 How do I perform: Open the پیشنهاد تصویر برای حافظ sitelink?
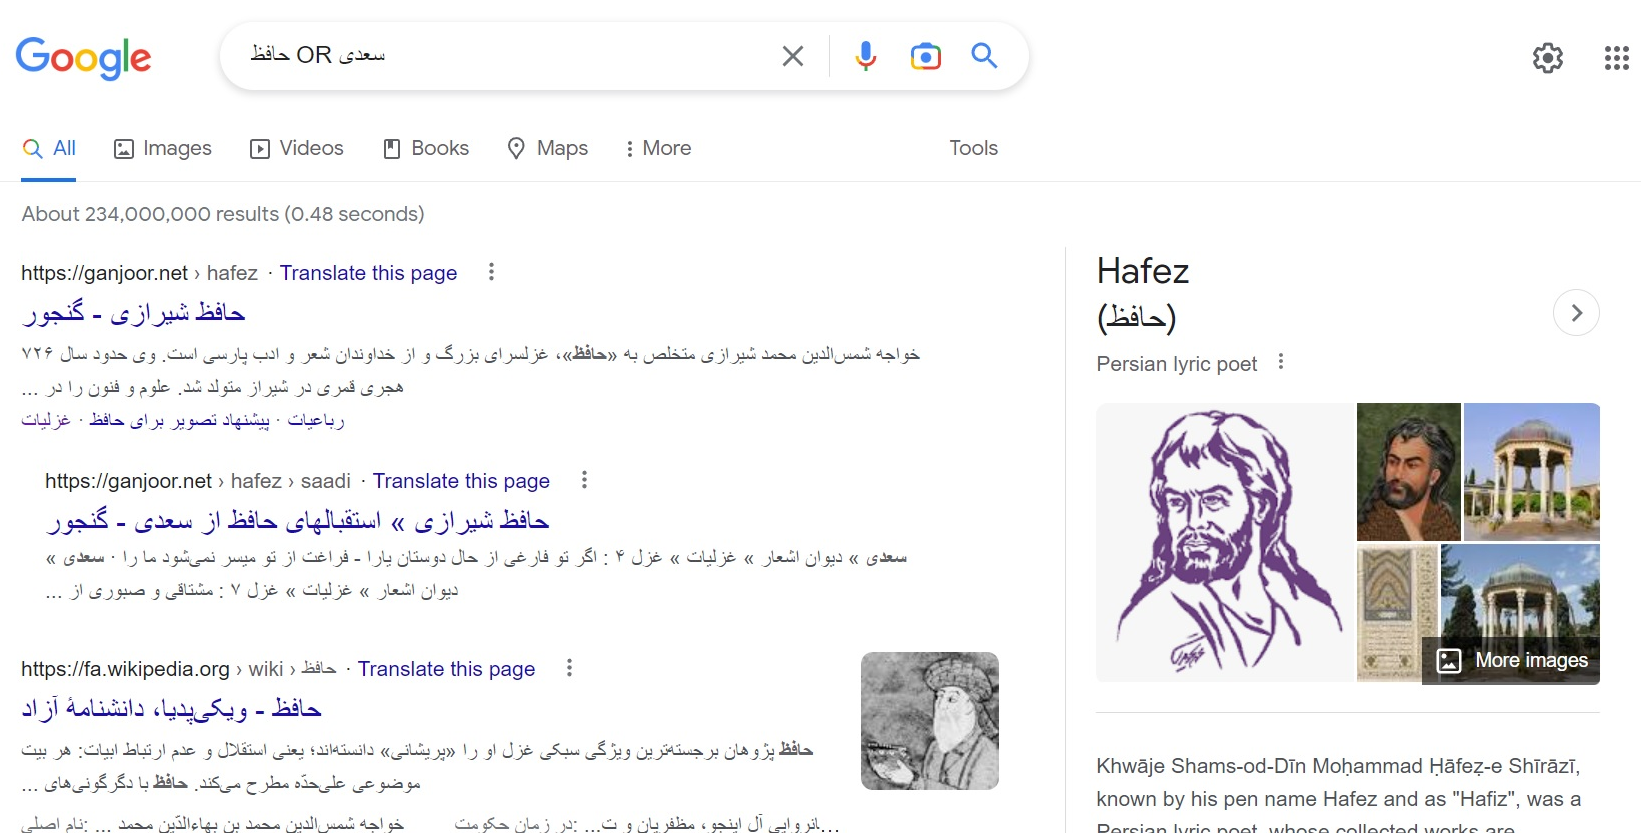pos(179,420)
